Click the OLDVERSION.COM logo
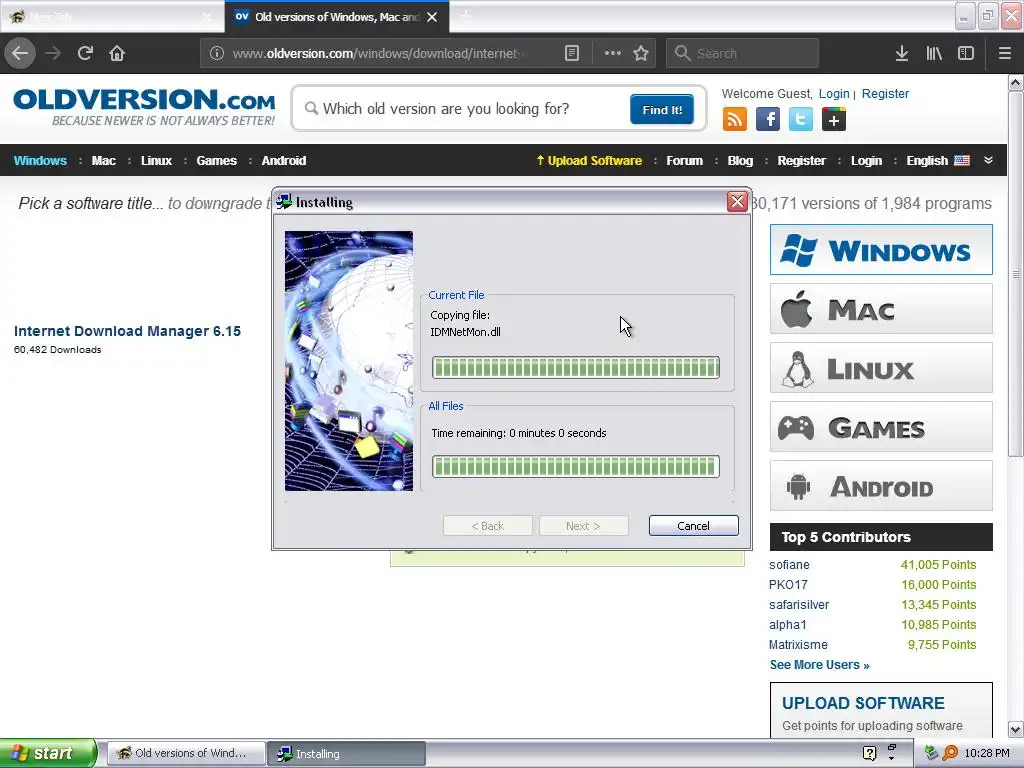Image resolution: width=1024 pixels, height=768 pixels. tap(144, 107)
